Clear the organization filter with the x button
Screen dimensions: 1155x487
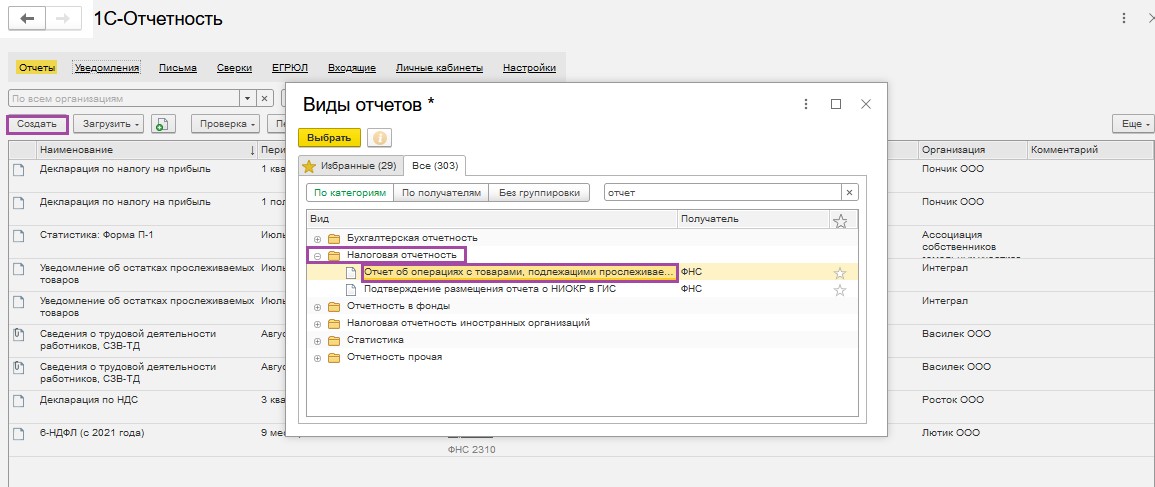tap(266, 98)
